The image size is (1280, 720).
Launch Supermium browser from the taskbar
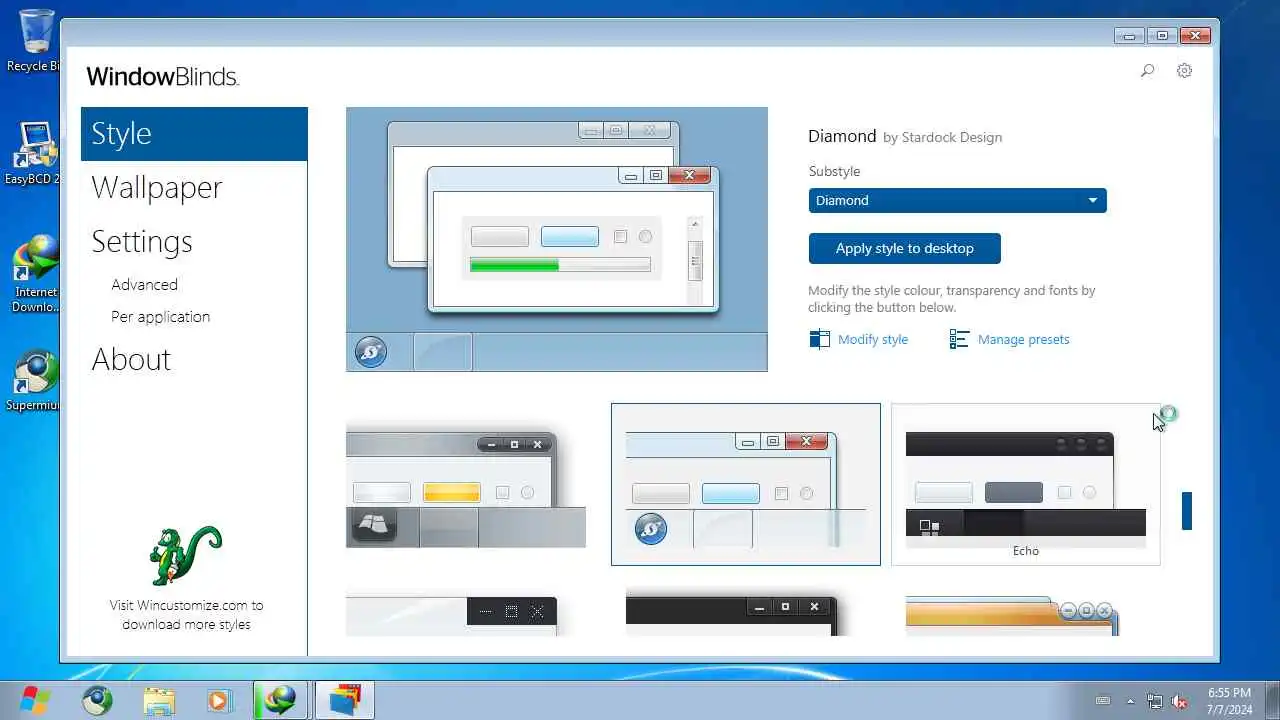98,700
